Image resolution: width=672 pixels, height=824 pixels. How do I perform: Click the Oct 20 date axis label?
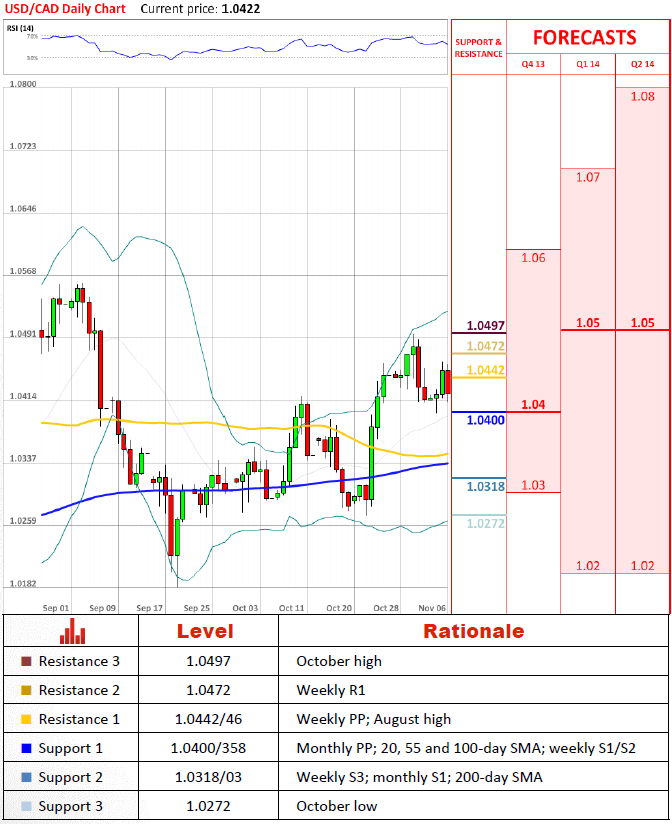[x=339, y=608]
